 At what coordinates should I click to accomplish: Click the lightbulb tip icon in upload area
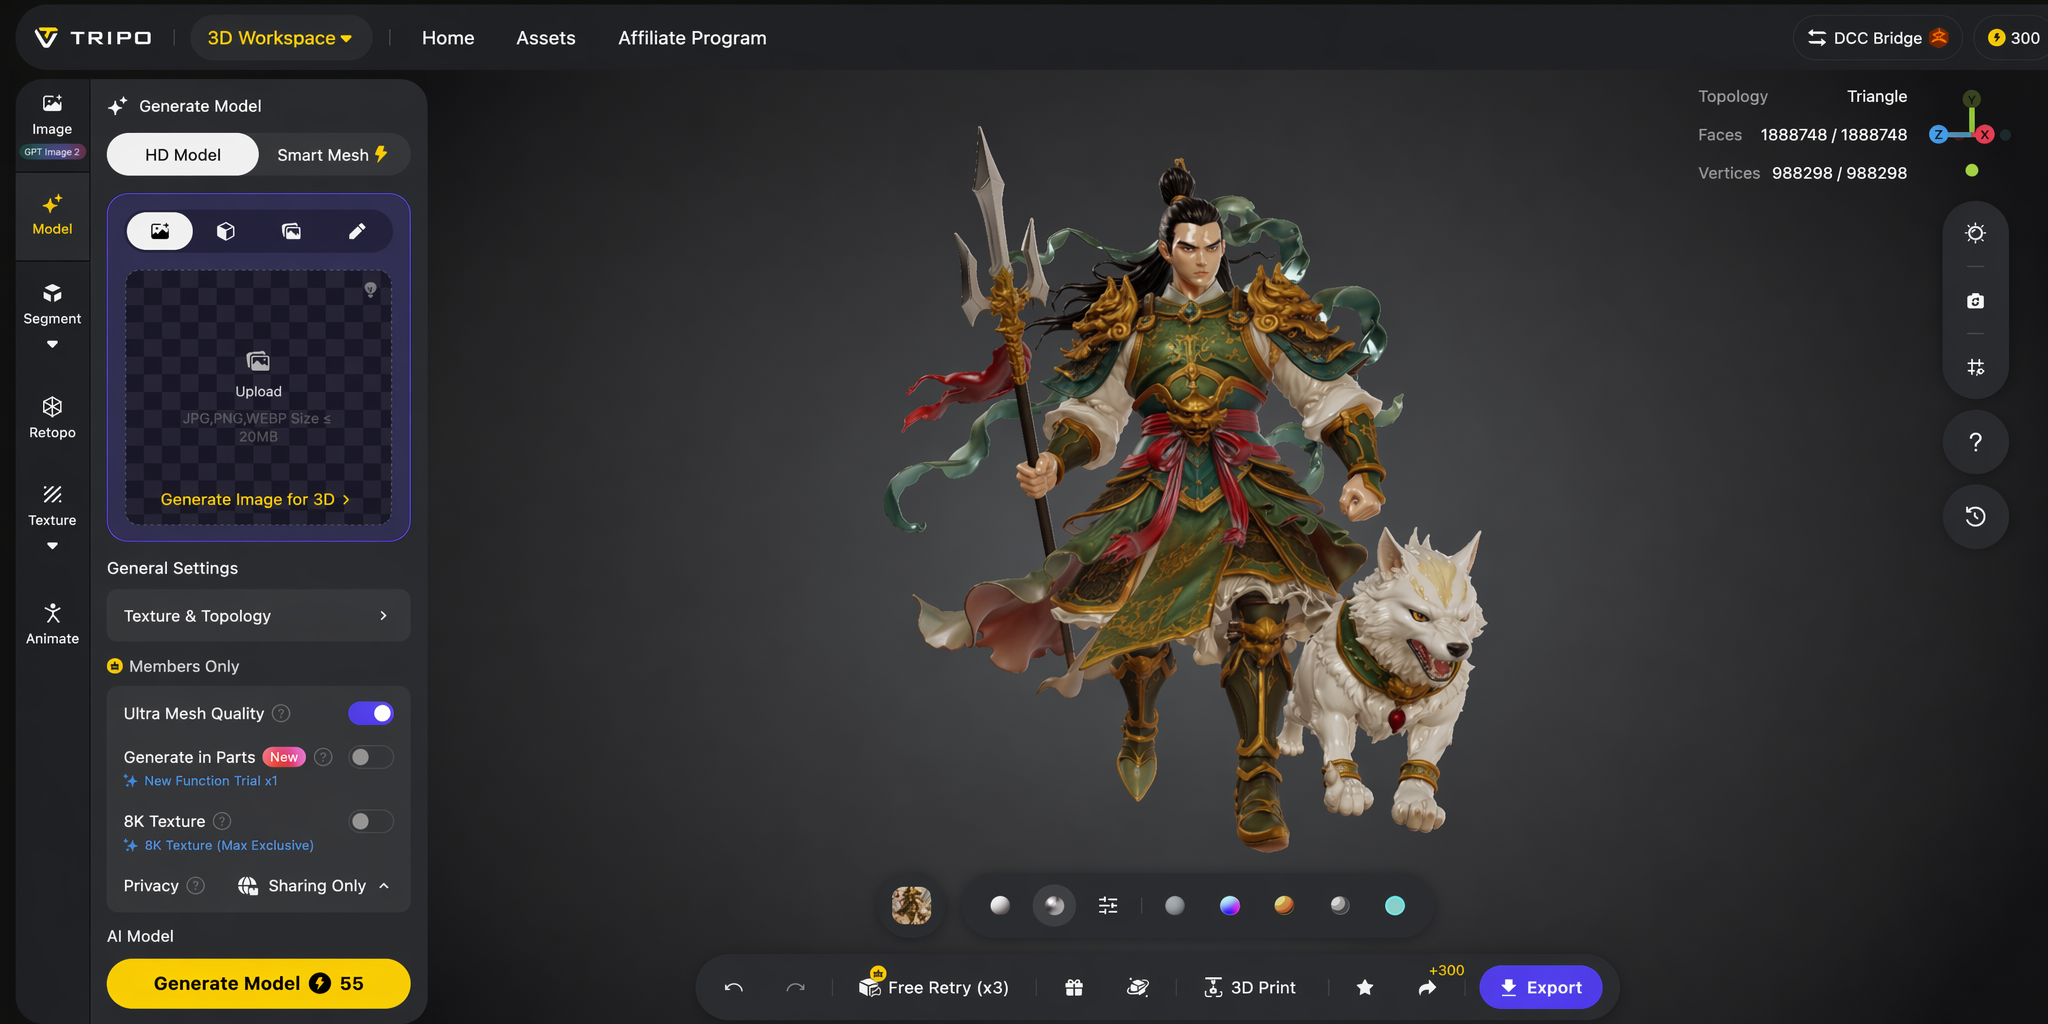pyautogui.click(x=370, y=290)
